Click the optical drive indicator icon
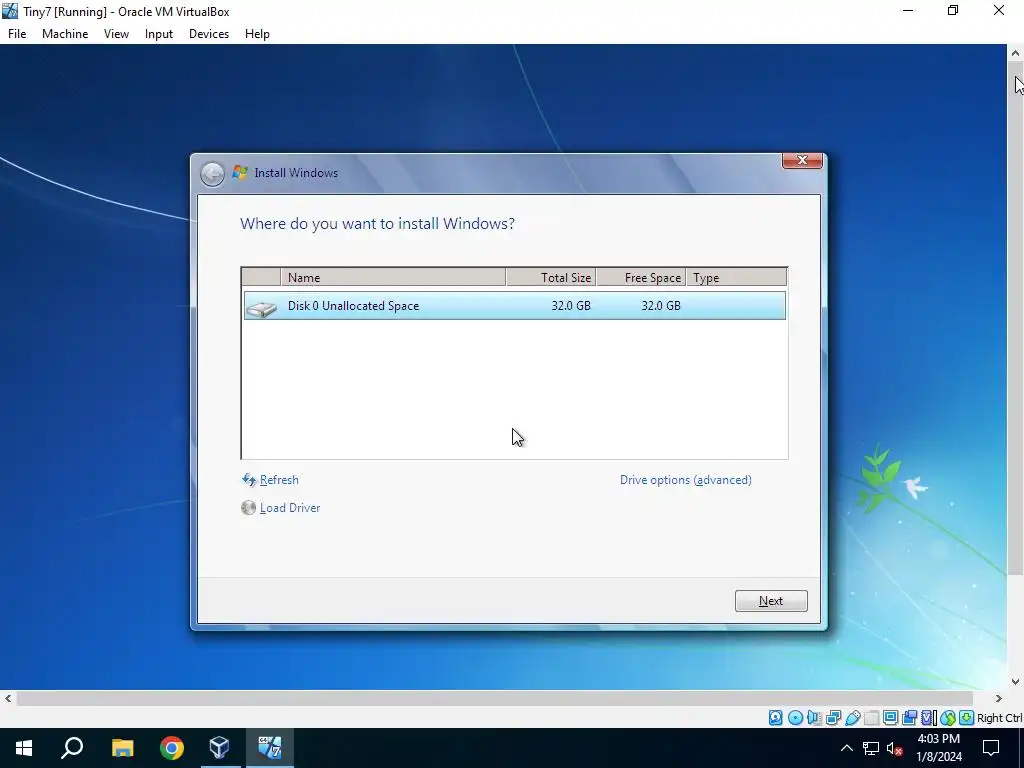1024x768 pixels. coord(795,718)
